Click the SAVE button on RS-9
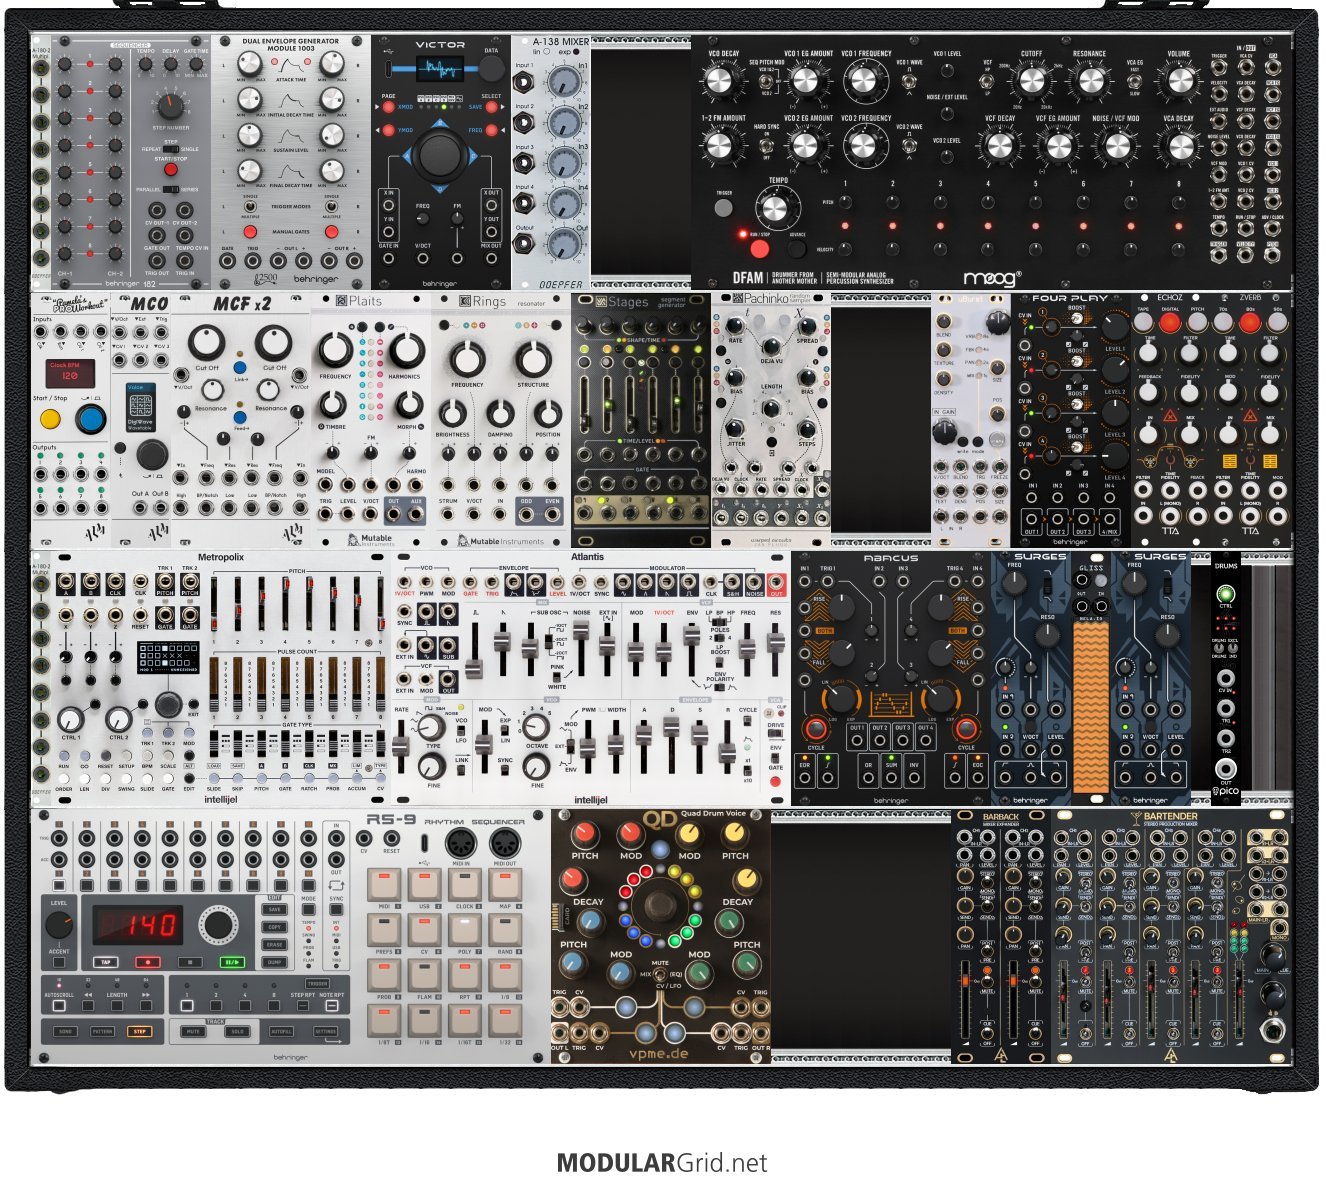This screenshot has width=1326, height=1184. pos(275,910)
